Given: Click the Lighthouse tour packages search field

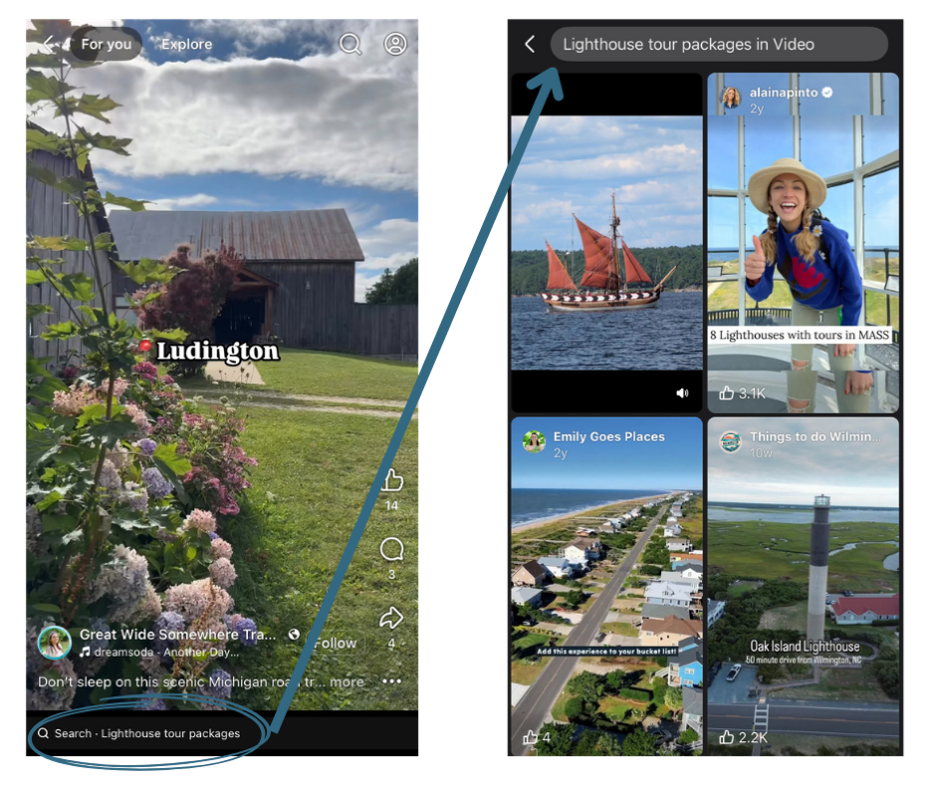Looking at the screenshot, I should pos(718,44).
